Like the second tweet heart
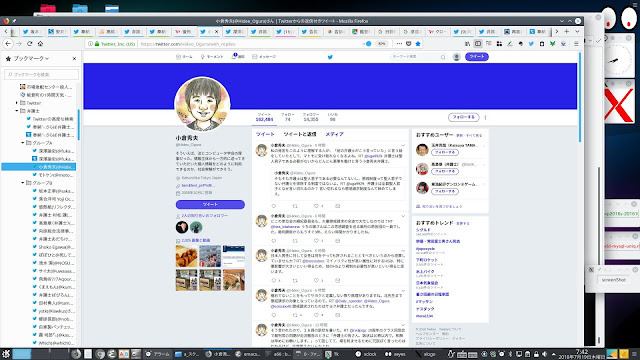 (316, 241)
